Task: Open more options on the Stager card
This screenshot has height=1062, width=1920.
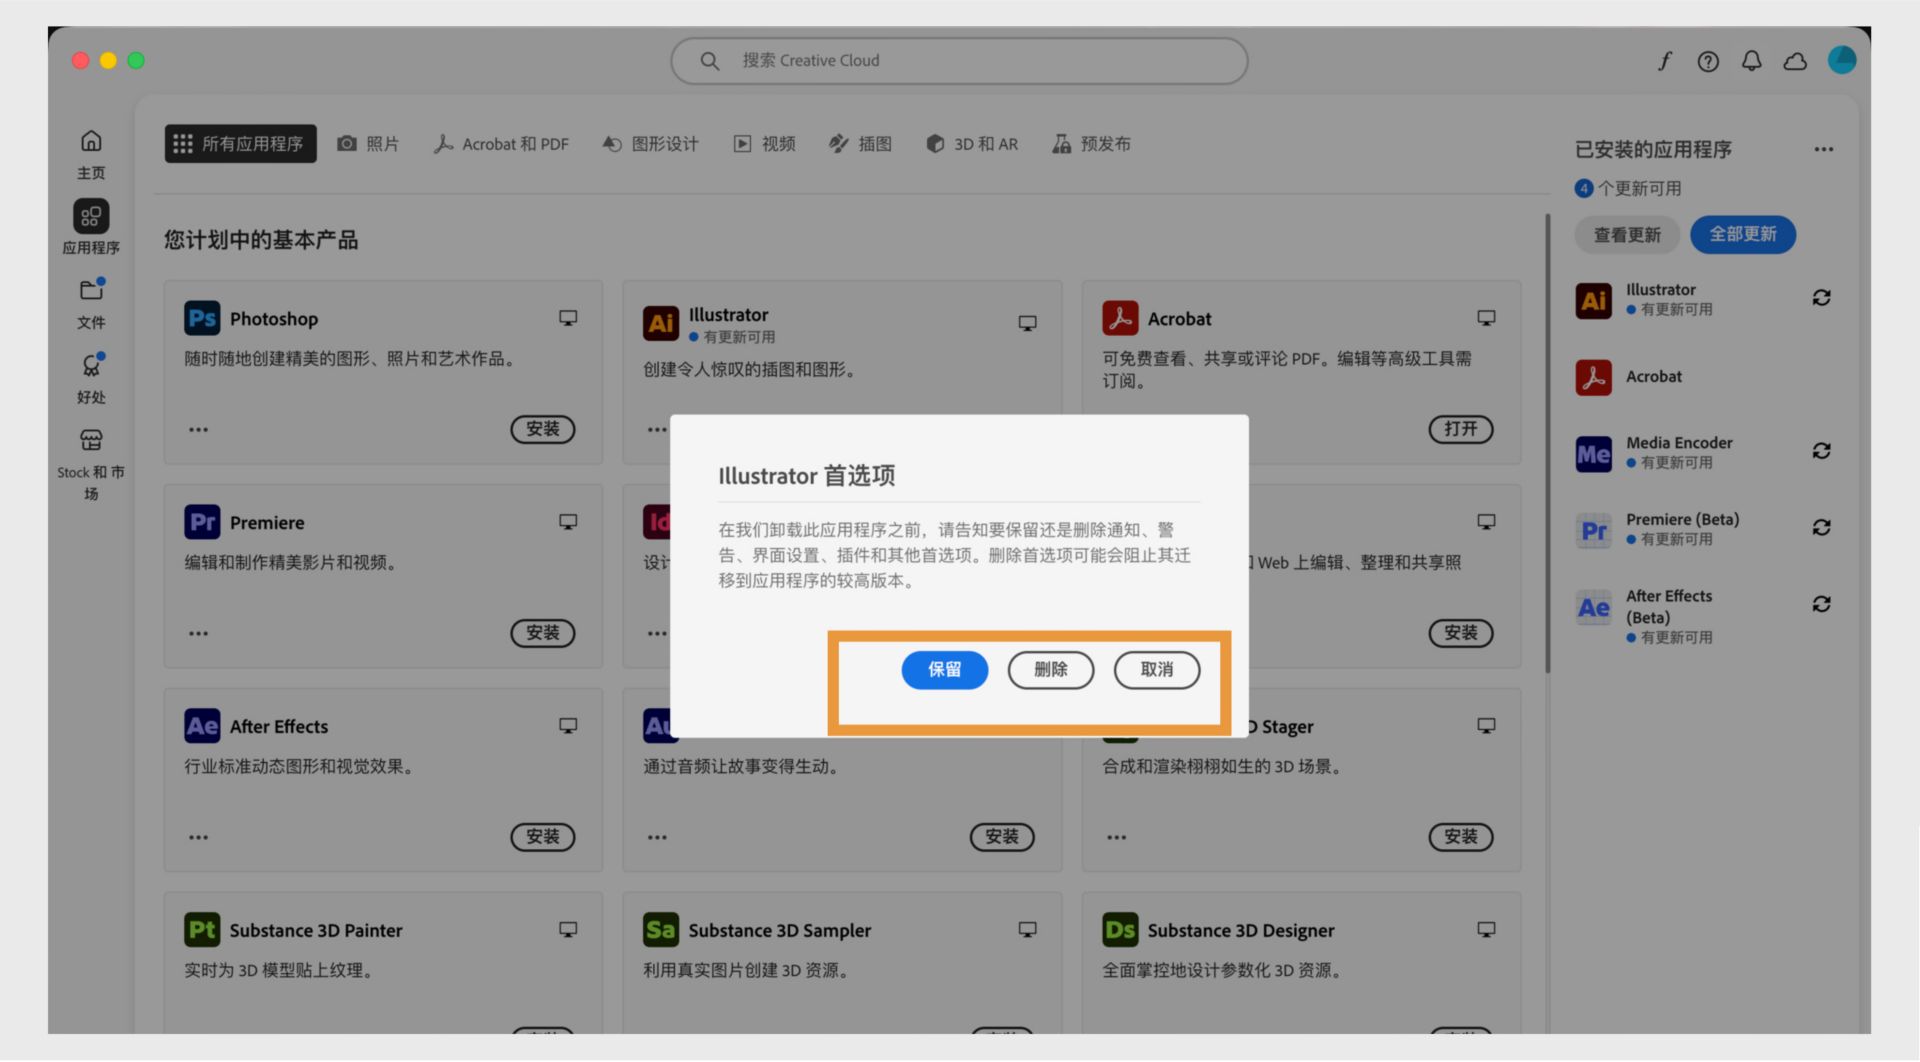Action: pos(1116,838)
